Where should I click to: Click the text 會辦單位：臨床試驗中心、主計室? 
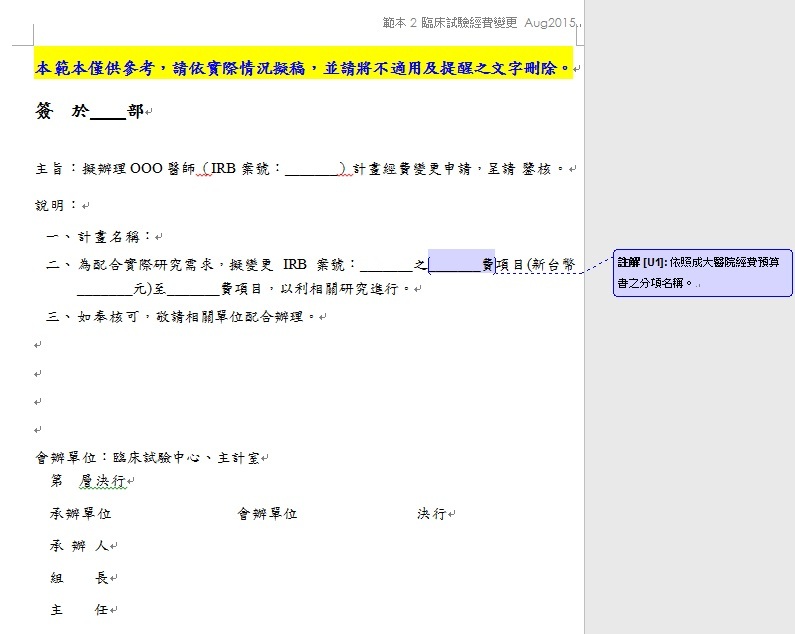coord(147,458)
